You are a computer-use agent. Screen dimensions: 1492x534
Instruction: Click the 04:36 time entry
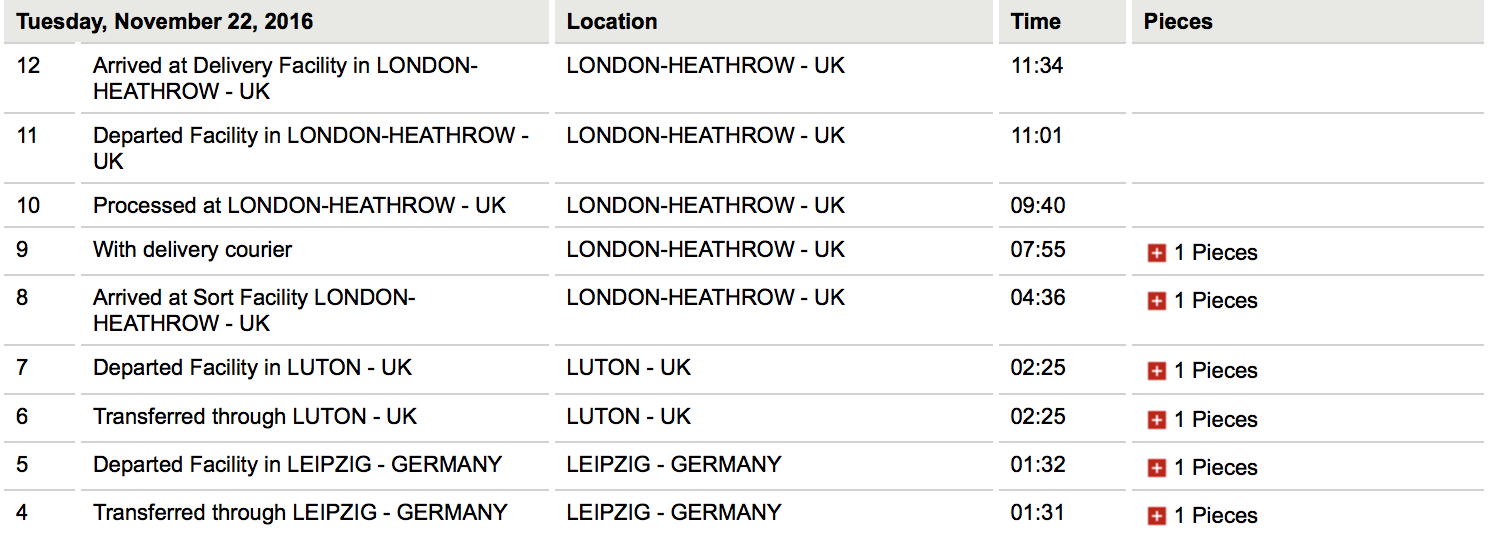click(x=1037, y=298)
